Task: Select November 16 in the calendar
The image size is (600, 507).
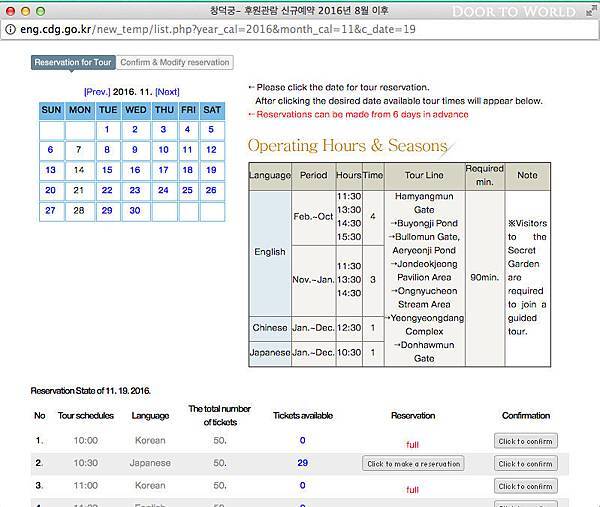Action: pyautogui.click(x=135, y=170)
